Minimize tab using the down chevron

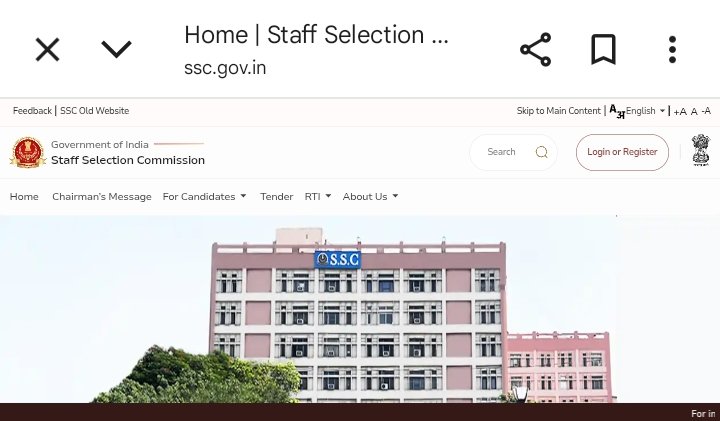pos(116,49)
